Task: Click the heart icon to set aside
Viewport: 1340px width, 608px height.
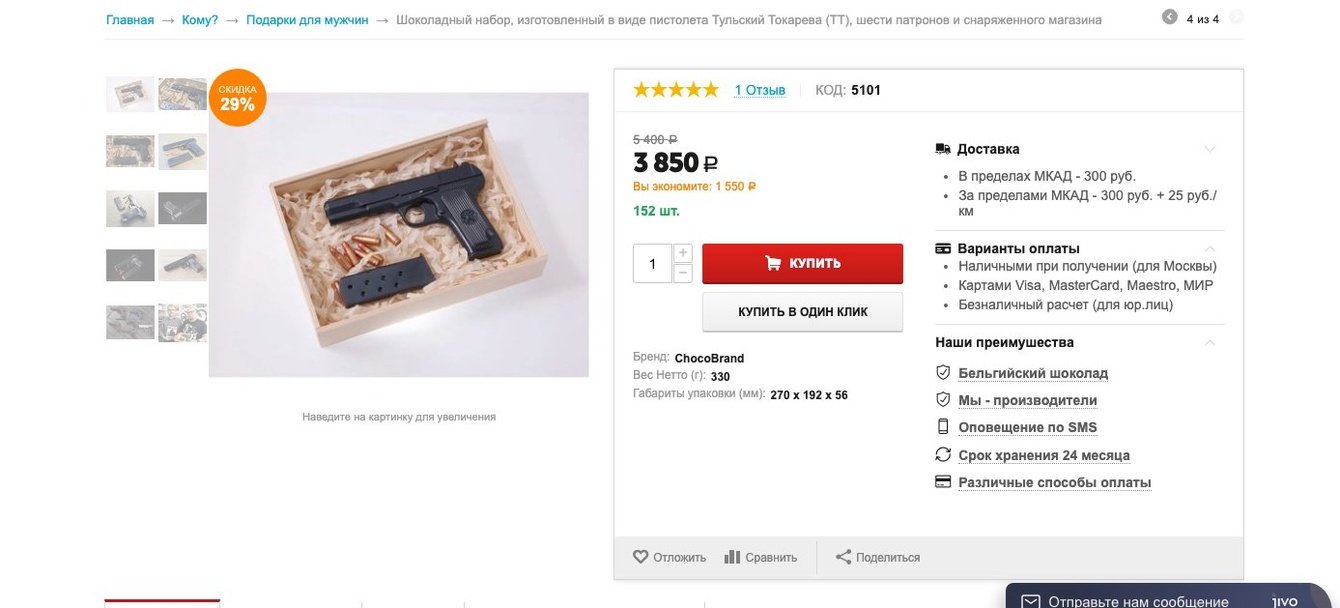Action: 641,557
